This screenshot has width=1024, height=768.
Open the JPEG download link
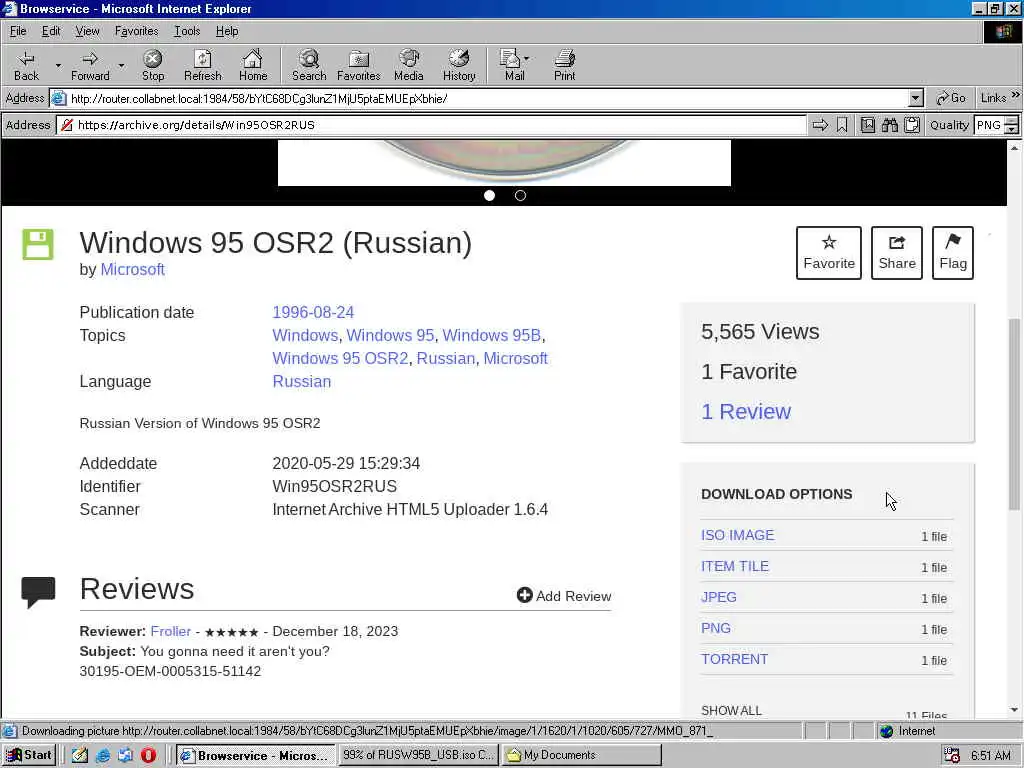pyautogui.click(x=718, y=597)
